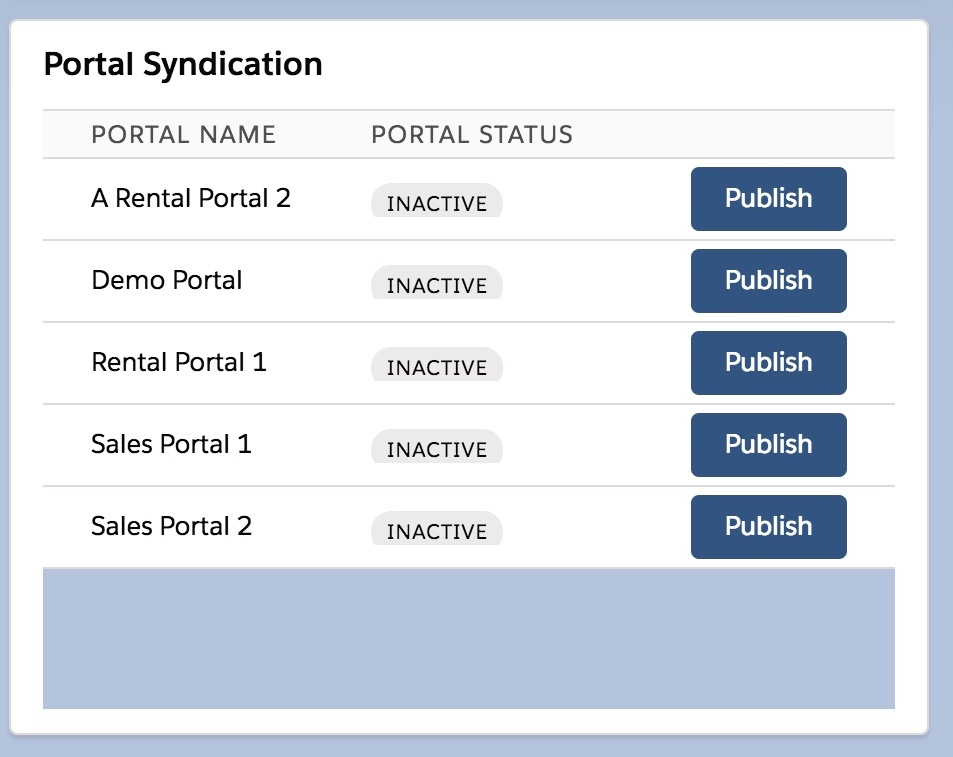Image resolution: width=953 pixels, height=757 pixels.
Task: Click Publish for Rental Portal 1
Action: coord(768,363)
